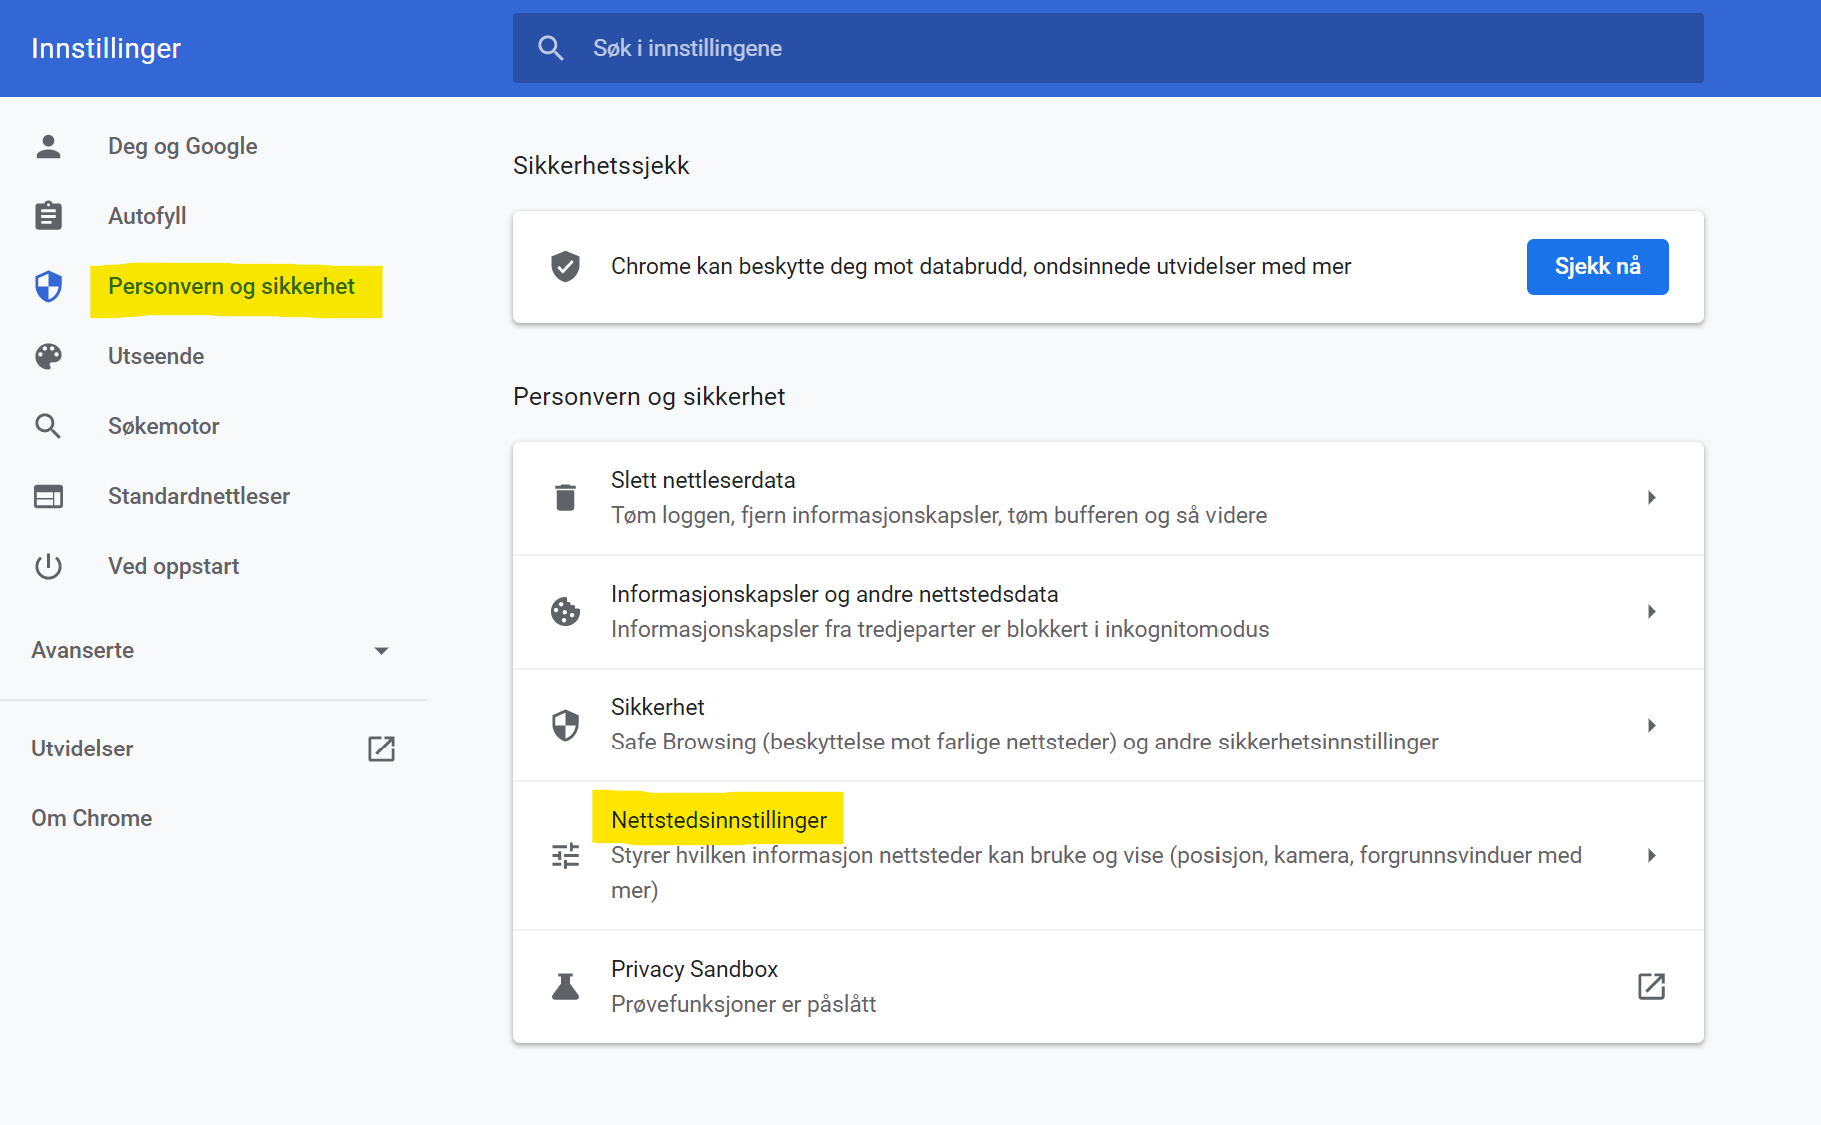Image resolution: width=1821 pixels, height=1125 pixels.
Task: Open Nettstedsinnstillinger via its right arrow
Action: point(1651,855)
